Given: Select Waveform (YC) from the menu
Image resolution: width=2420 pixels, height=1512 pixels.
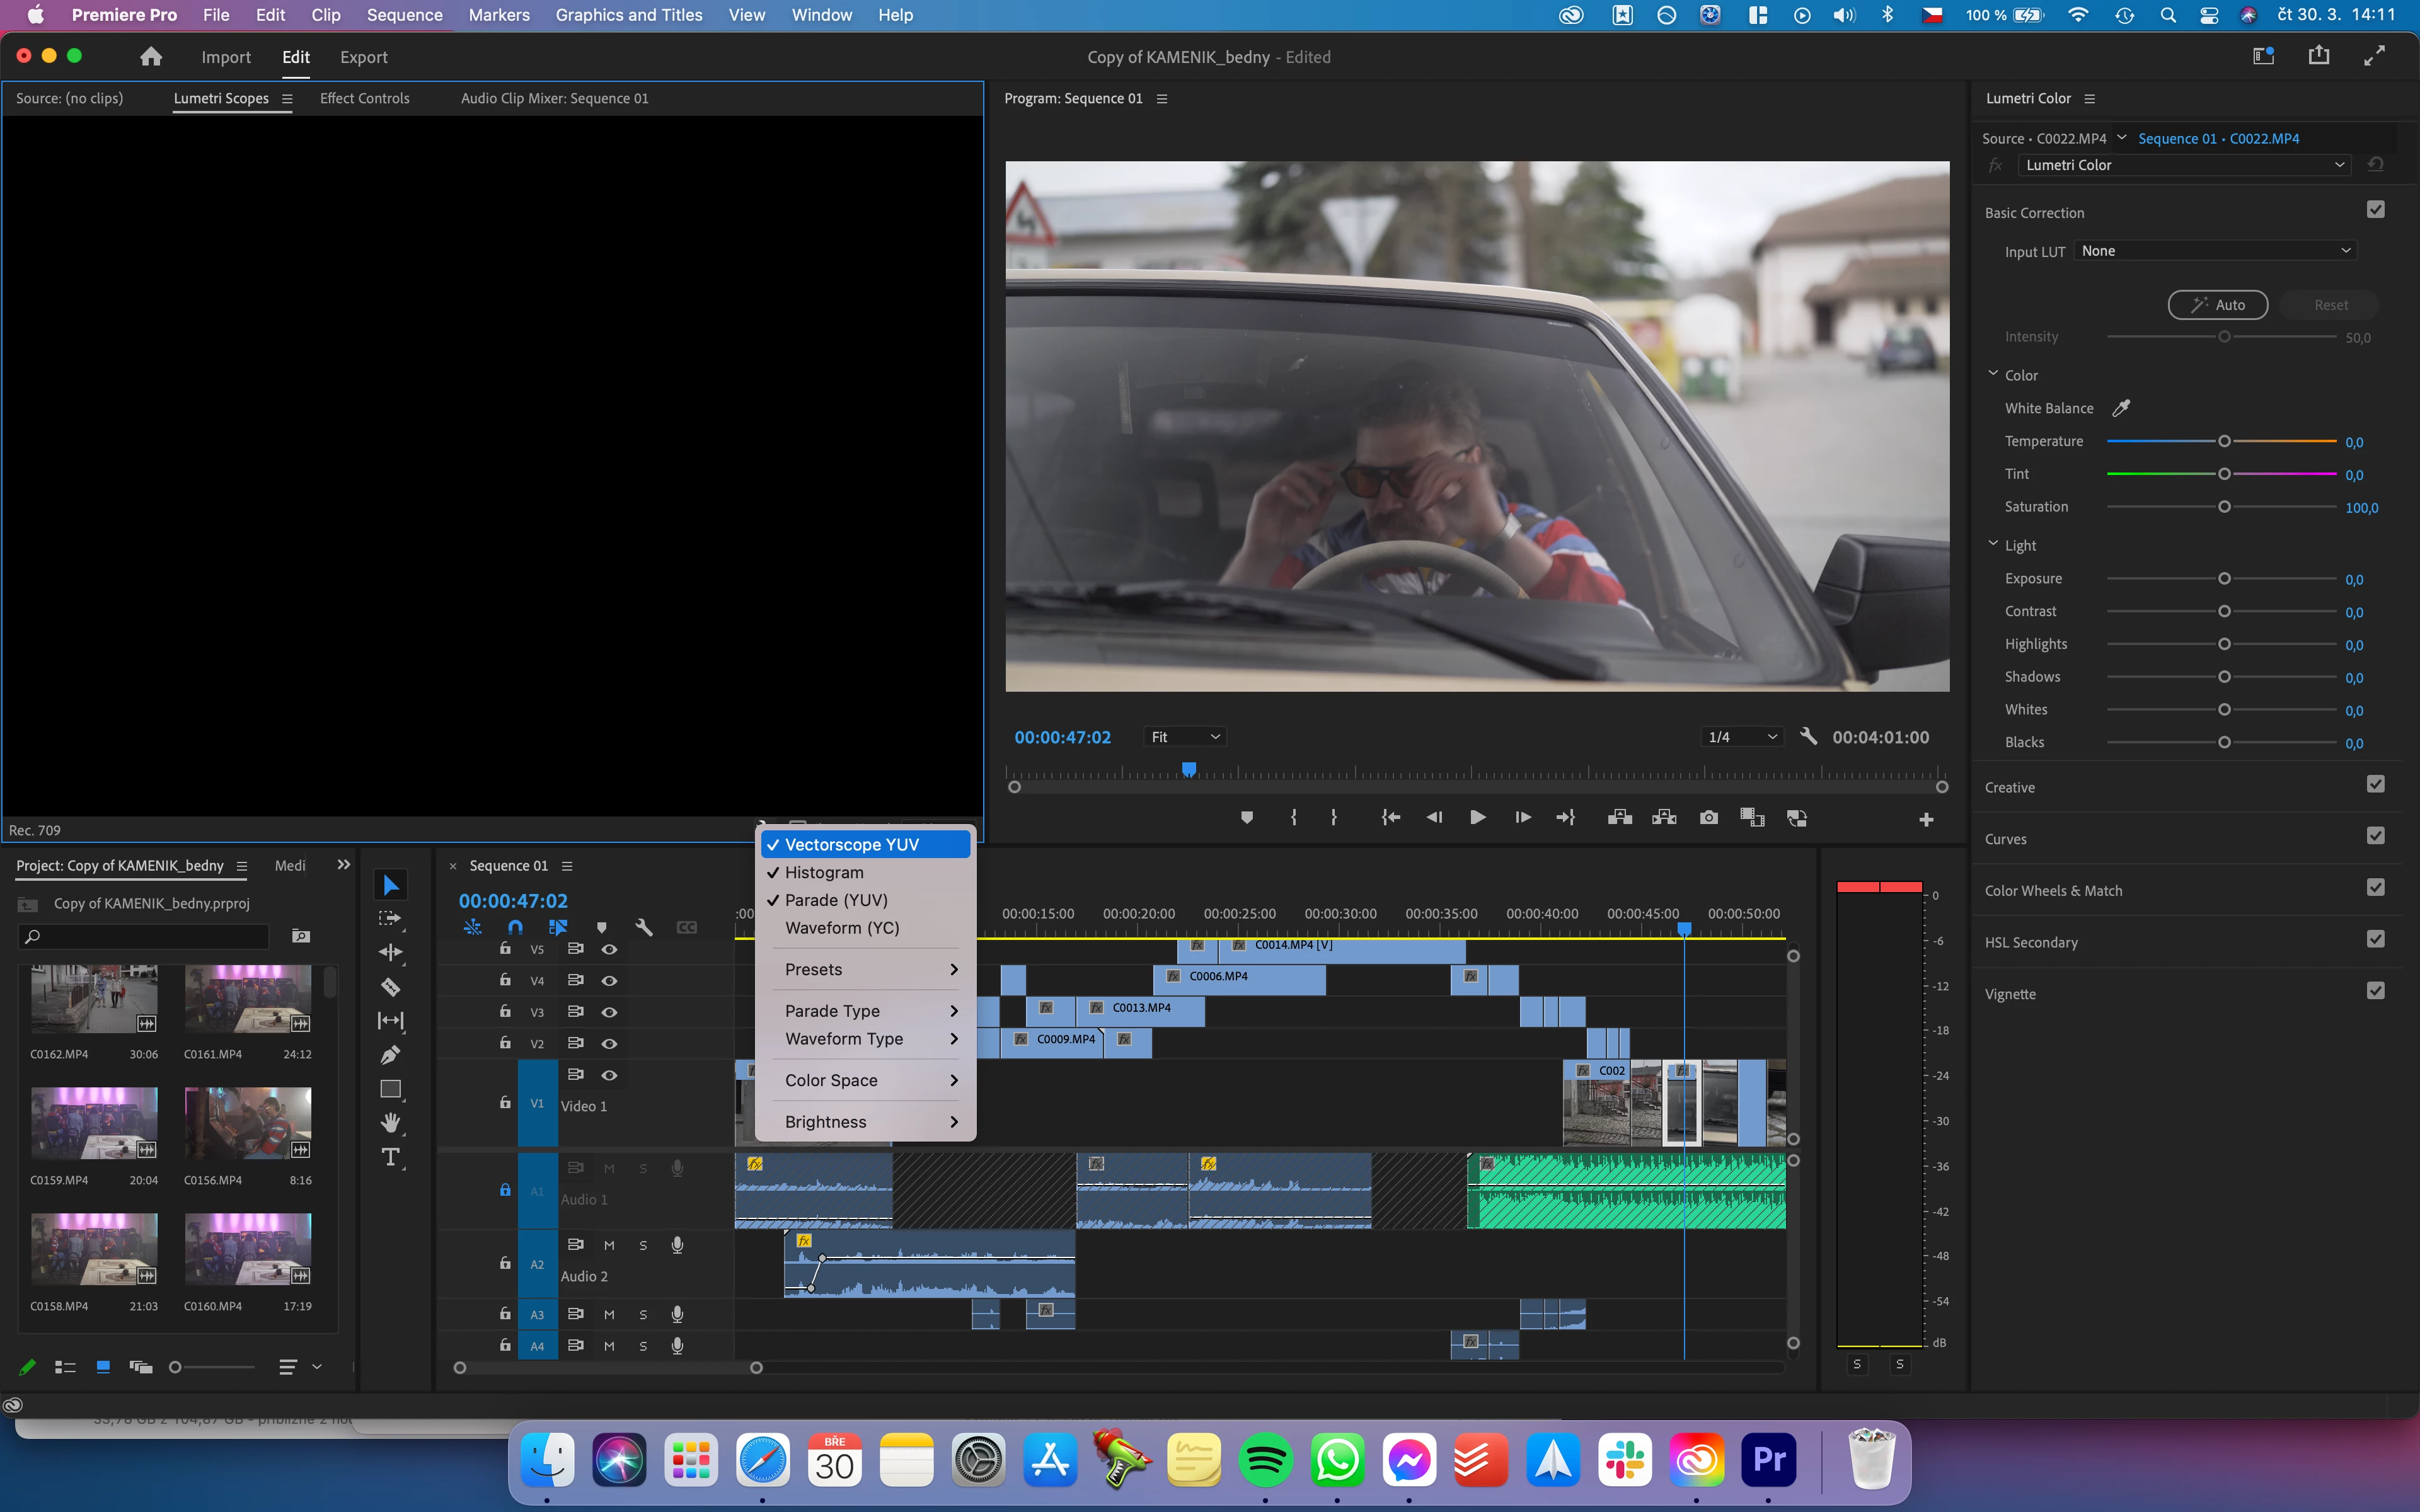Looking at the screenshot, I should [x=866, y=928].
